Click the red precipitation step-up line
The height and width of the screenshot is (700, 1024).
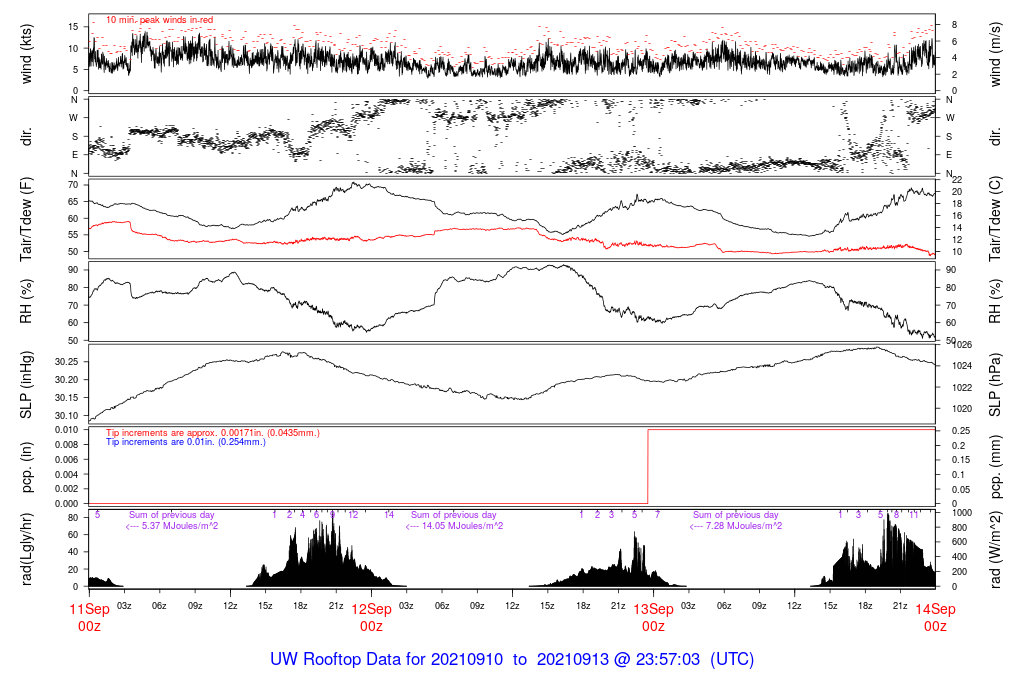[648, 466]
